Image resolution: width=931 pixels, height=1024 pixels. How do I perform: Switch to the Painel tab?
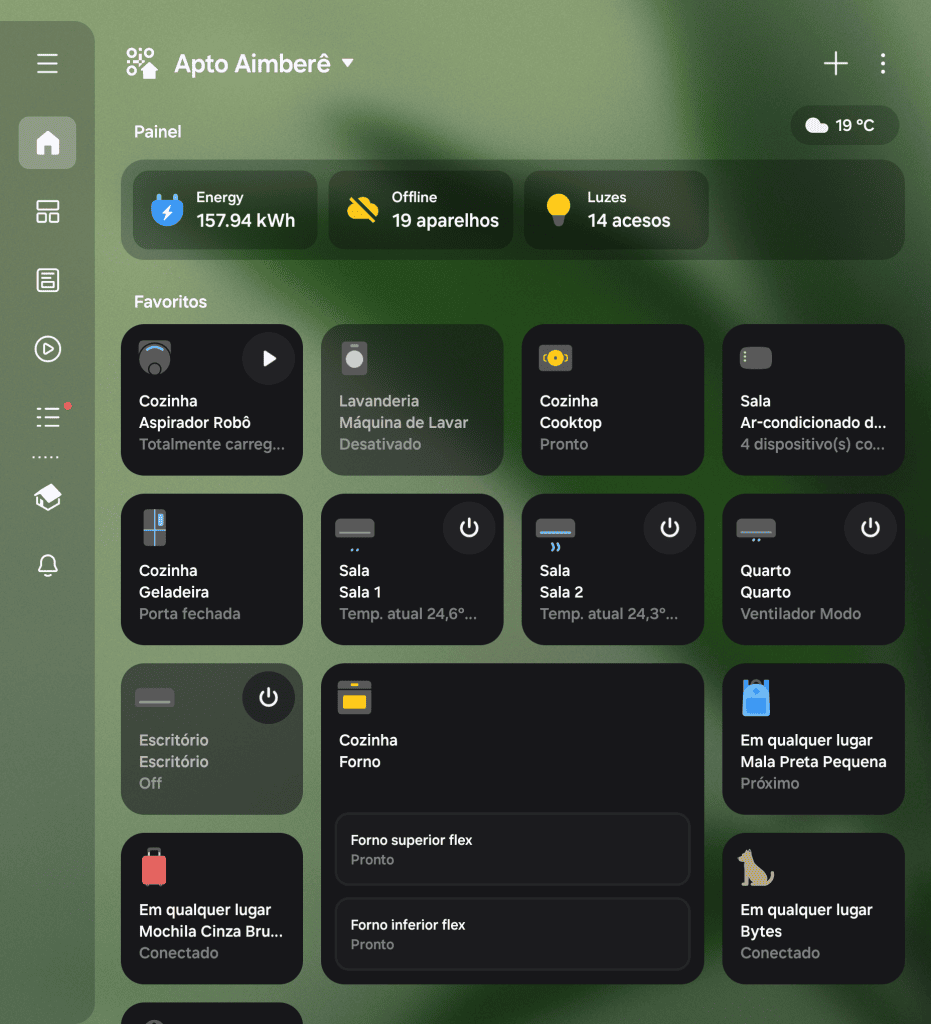tap(157, 131)
